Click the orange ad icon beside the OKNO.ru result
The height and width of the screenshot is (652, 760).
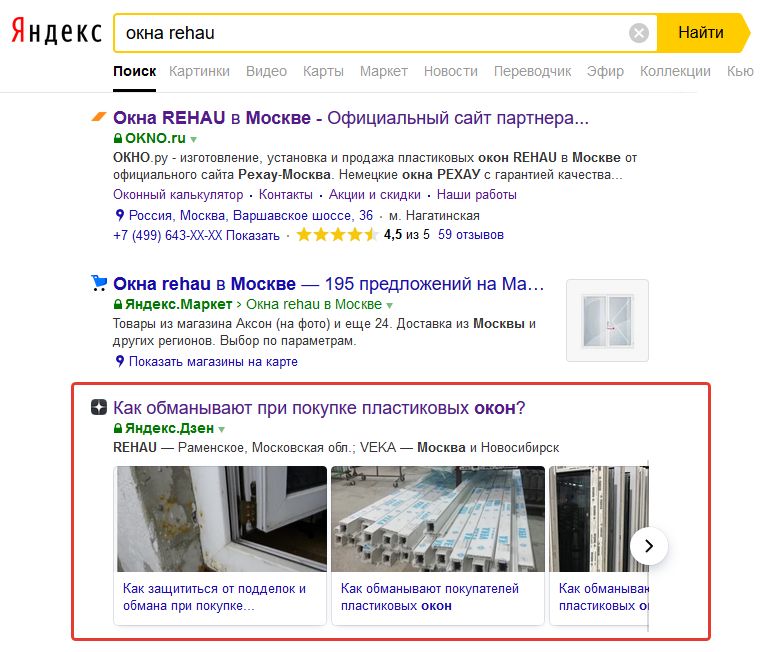(99, 118)
